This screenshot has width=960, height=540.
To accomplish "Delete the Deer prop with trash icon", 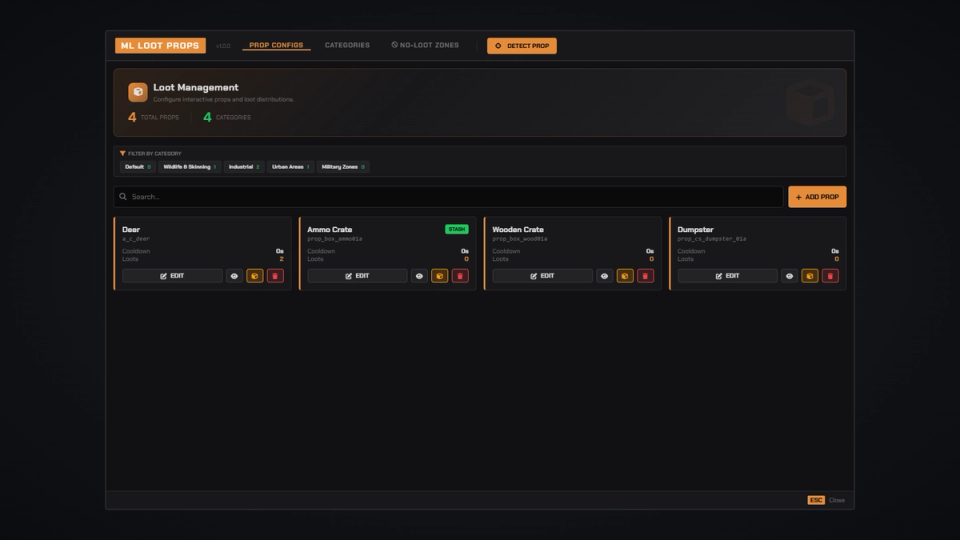I will click(x=275, y=276).
